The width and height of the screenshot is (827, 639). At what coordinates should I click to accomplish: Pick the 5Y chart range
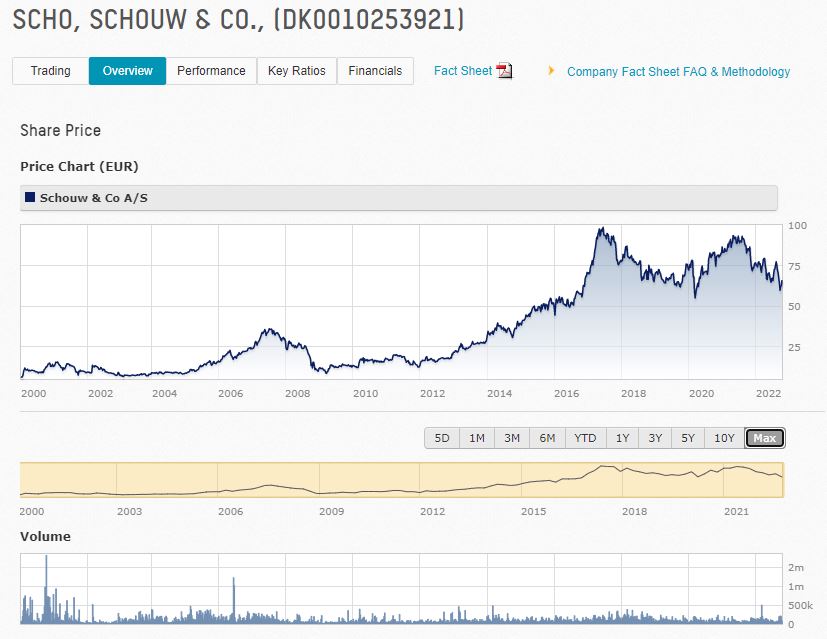click(688, 438)
